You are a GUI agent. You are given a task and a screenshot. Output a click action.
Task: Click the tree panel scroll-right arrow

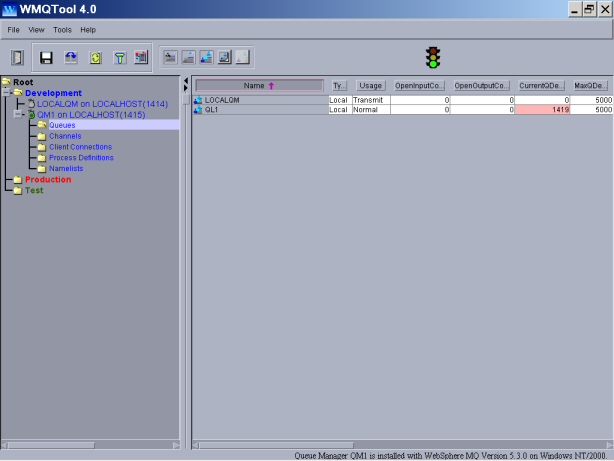[176, 445]
